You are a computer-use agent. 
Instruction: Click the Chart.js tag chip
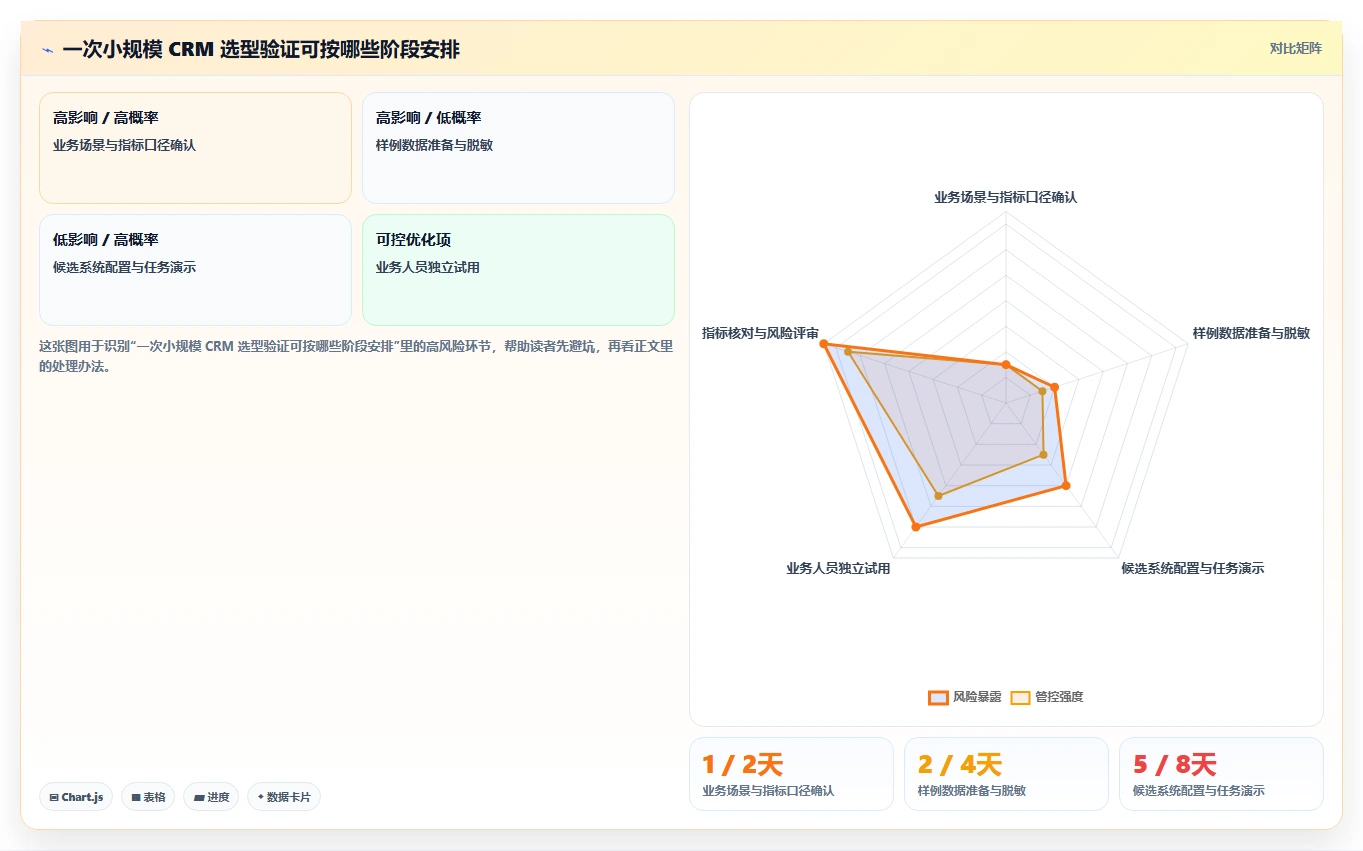pos(76,797)
